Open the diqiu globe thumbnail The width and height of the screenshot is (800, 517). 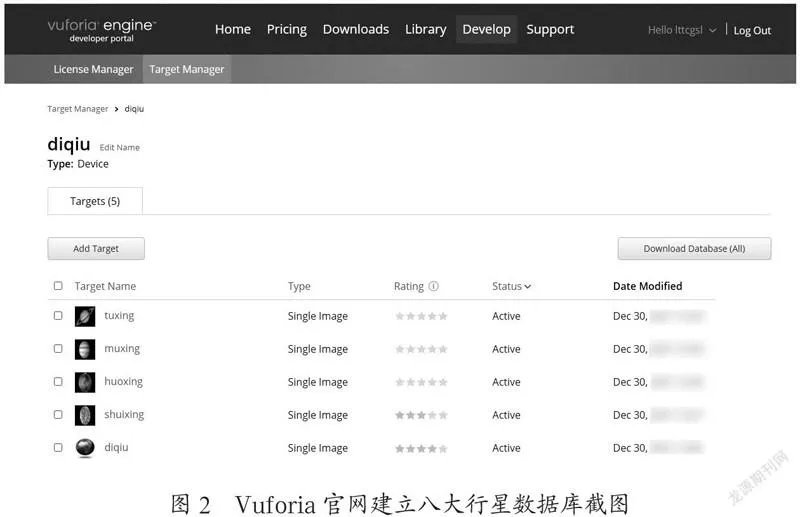point(85,448)
